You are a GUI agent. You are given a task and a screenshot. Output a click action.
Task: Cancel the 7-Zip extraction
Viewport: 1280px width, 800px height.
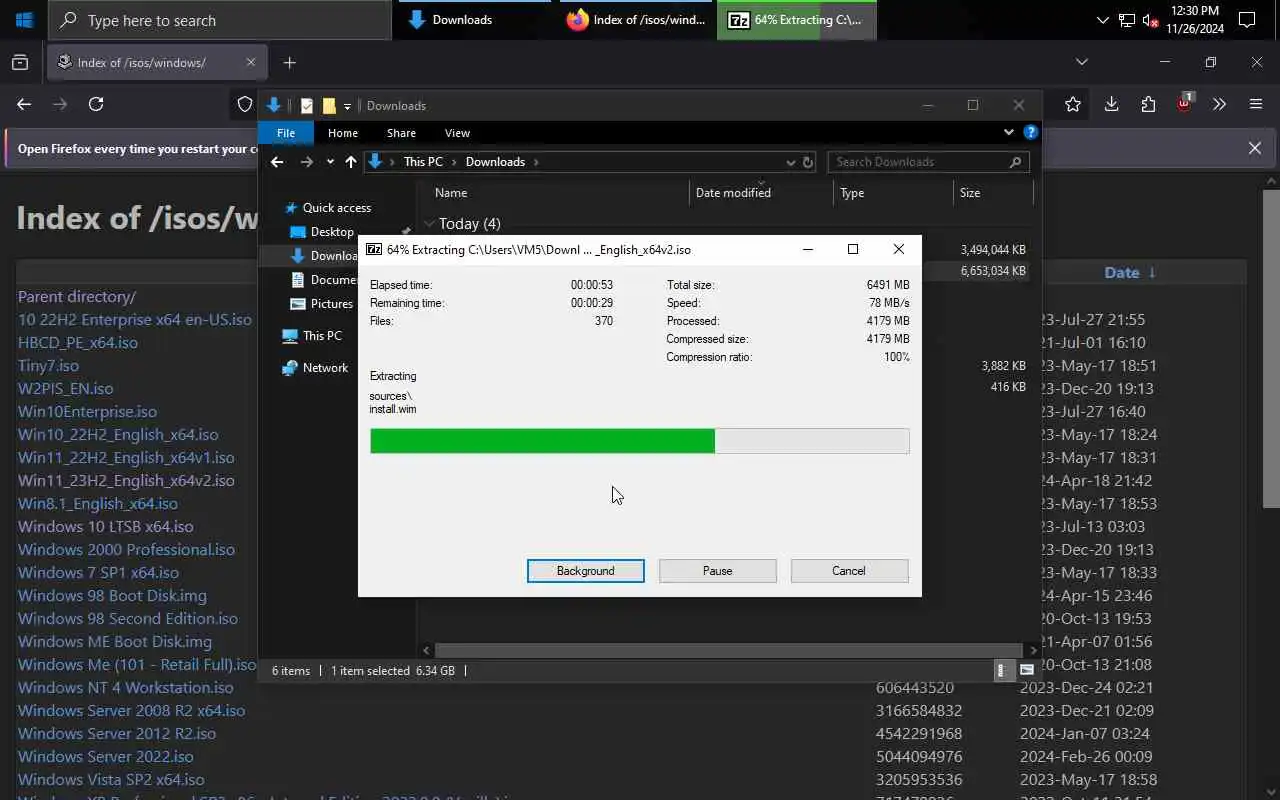coord(849,571)
